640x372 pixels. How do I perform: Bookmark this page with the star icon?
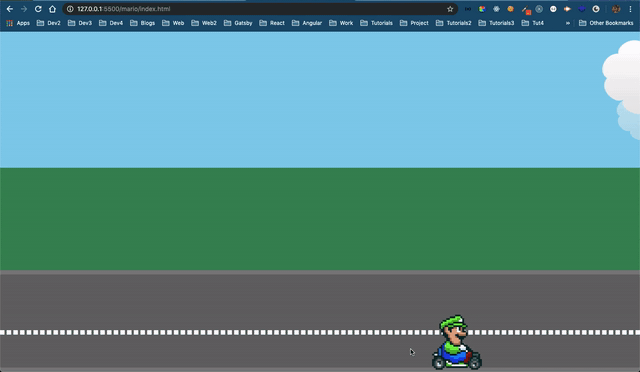[x=450, y=9]
